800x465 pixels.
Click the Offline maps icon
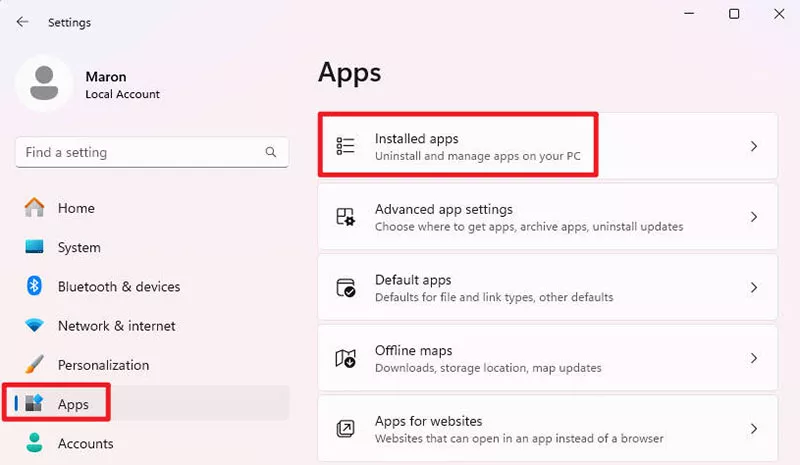pyautogui.click(x=345, y=358)
